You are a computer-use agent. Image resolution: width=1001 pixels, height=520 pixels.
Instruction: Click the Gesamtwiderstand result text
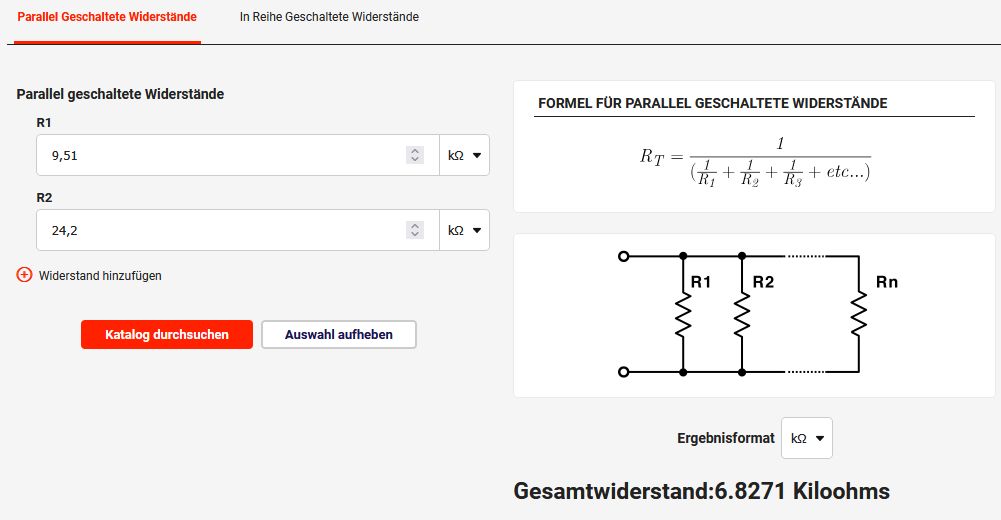[x=701, y=491]
